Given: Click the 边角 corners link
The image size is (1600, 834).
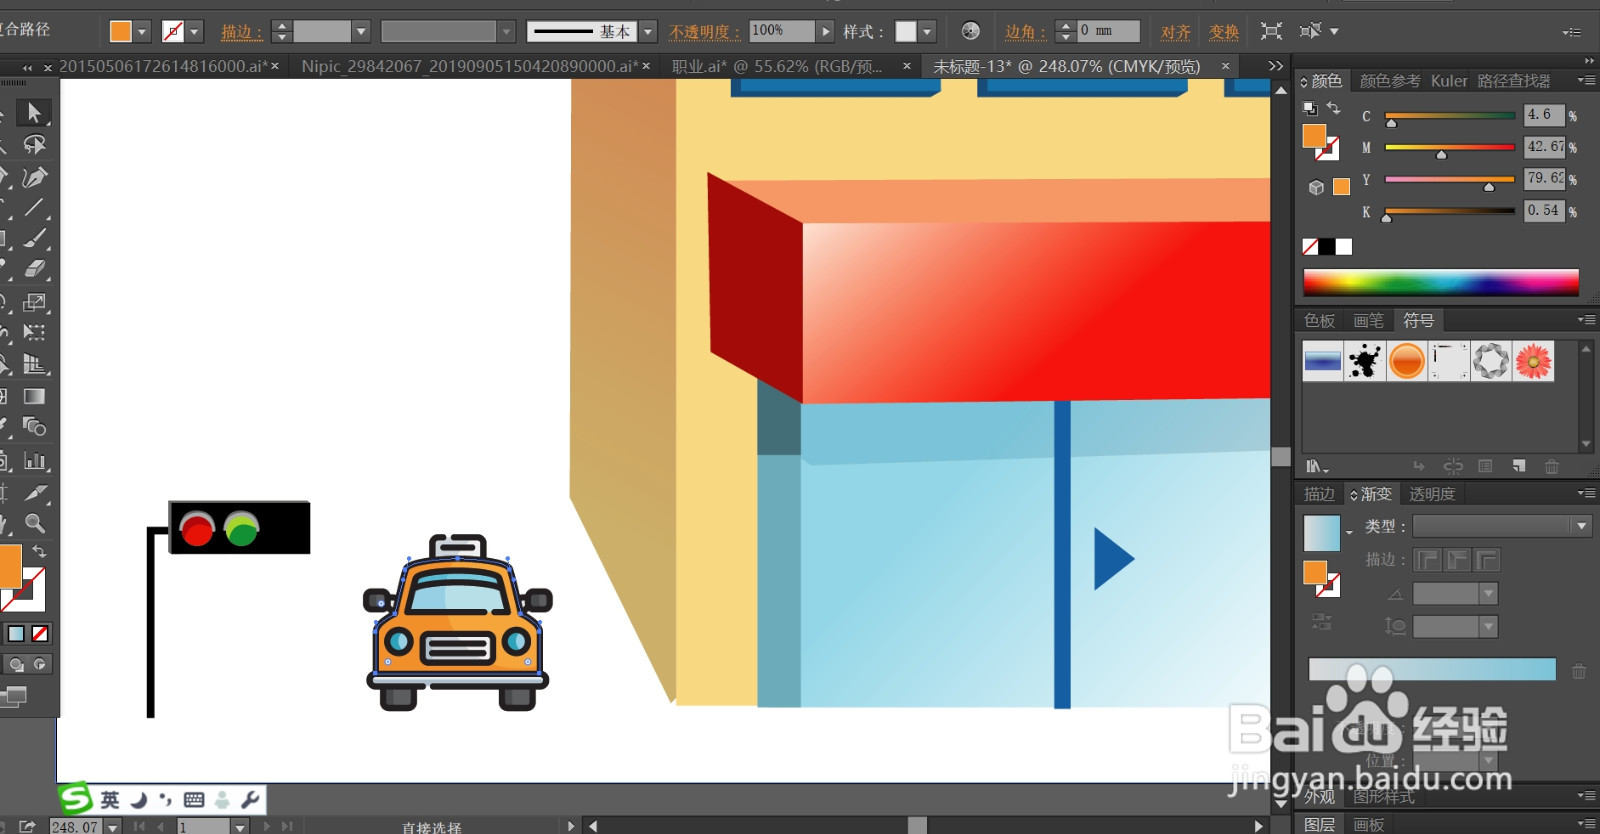Looking at the screenshot, I should click(x=1025, y=32).
